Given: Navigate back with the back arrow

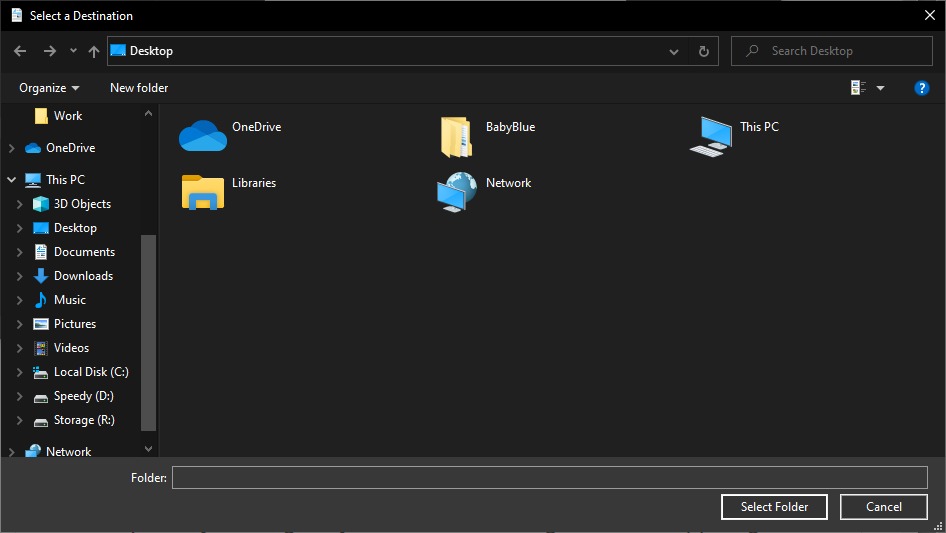Looking at the screenshot, I should tap(20, 51).
